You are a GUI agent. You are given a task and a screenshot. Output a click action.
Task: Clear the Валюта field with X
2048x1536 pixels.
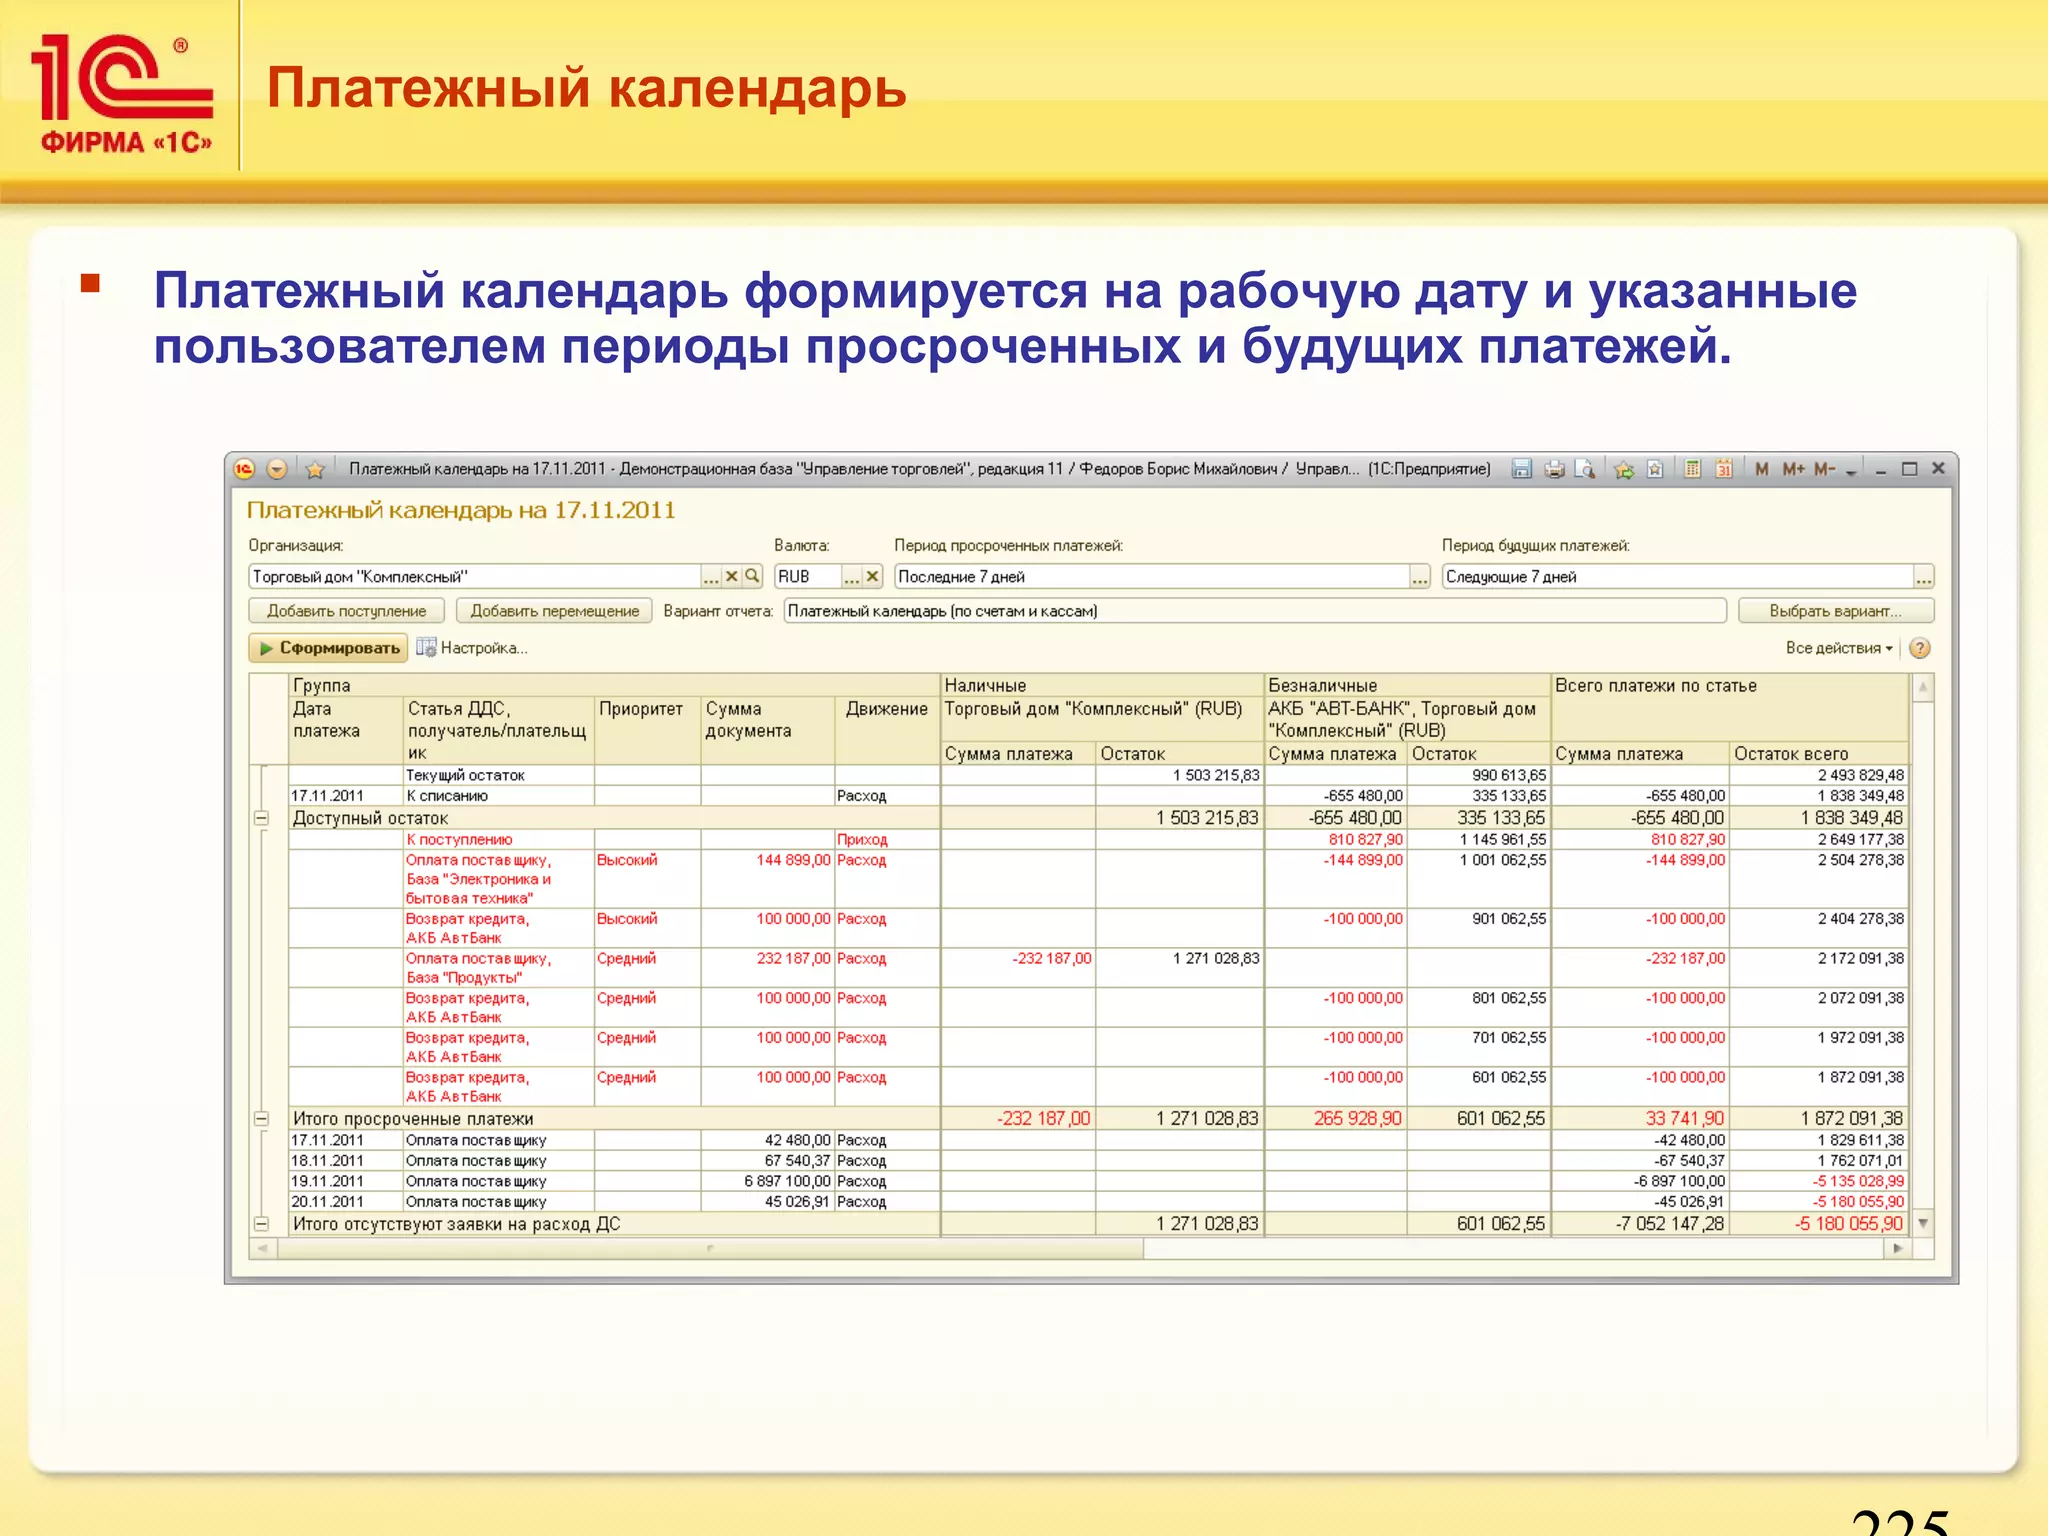pos(872,577)
